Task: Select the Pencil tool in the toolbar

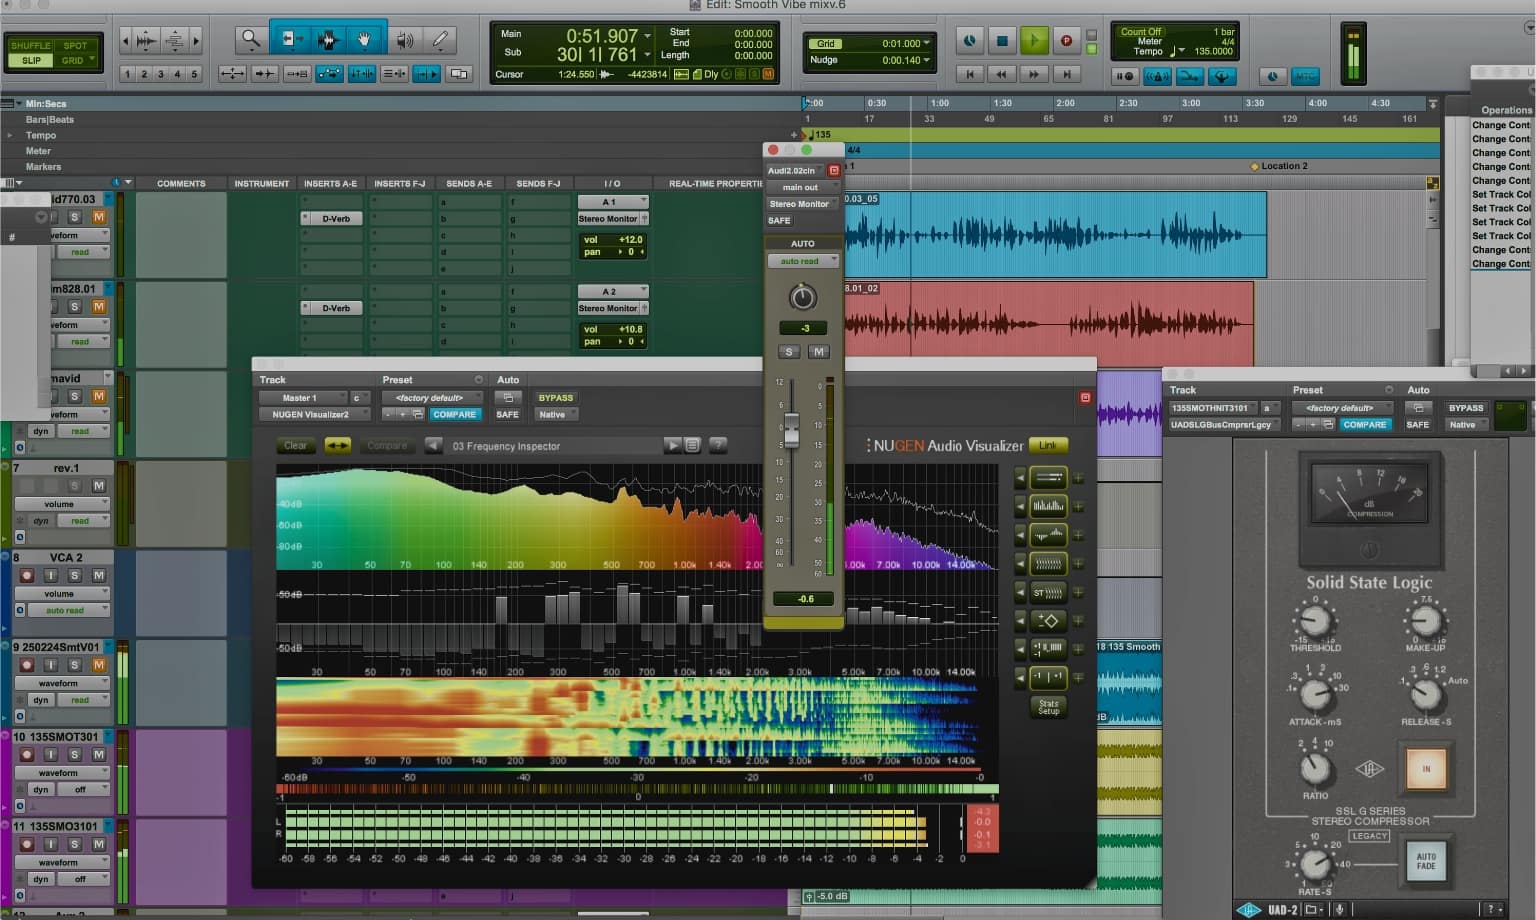Action: (x=440, y=40)
